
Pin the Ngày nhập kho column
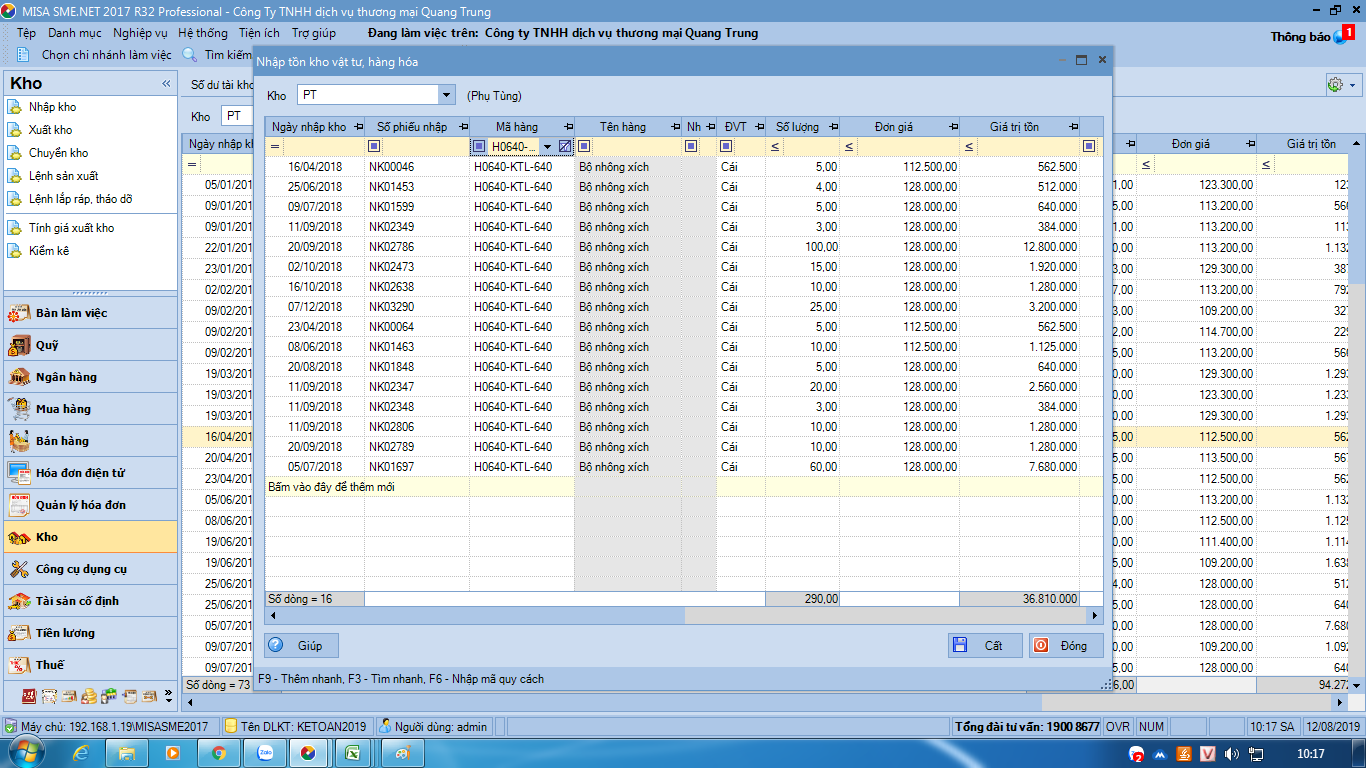tap(359, 127)
